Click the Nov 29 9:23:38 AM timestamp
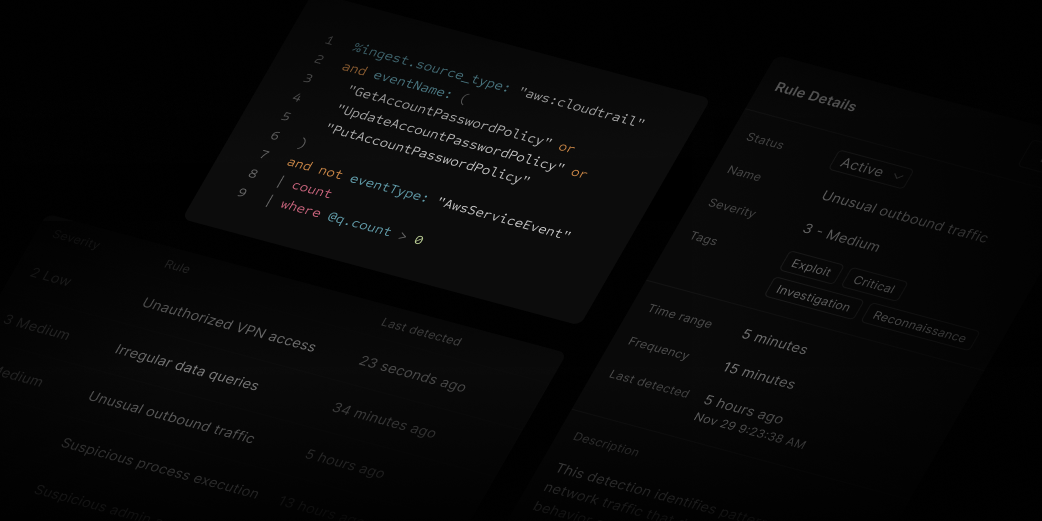The height and width of the screenshot is (521, 1042). (x=750, y=430)
